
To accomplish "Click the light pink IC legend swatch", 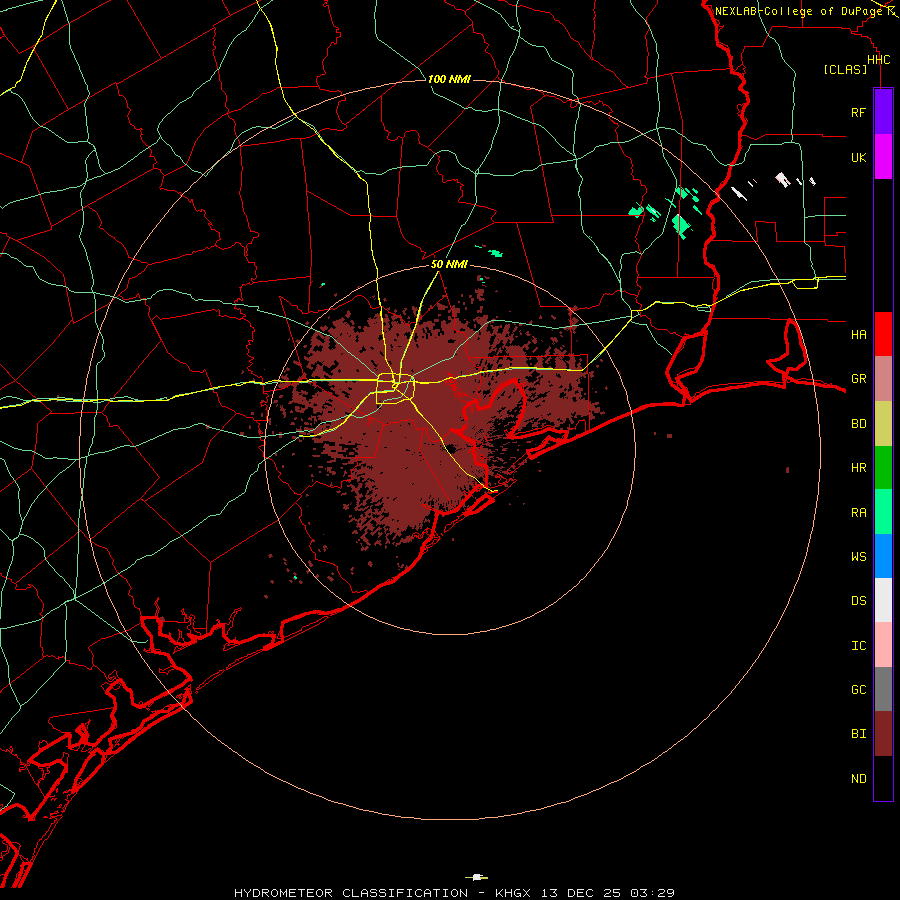I will coord(883,645).
